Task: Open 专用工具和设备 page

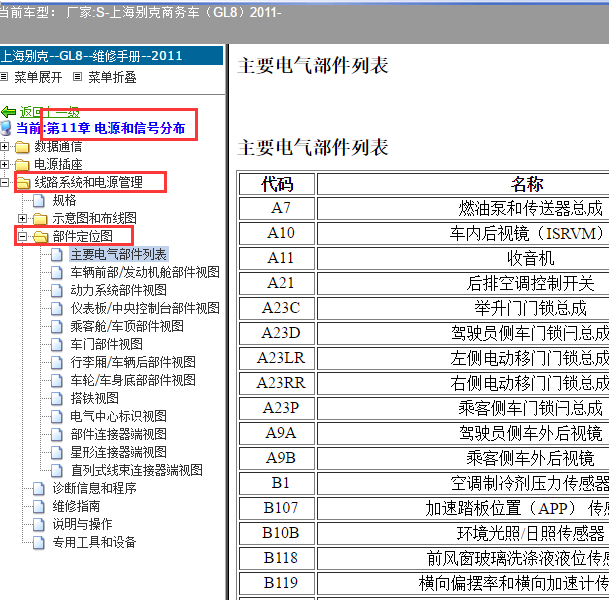Action: coord(94,542)
